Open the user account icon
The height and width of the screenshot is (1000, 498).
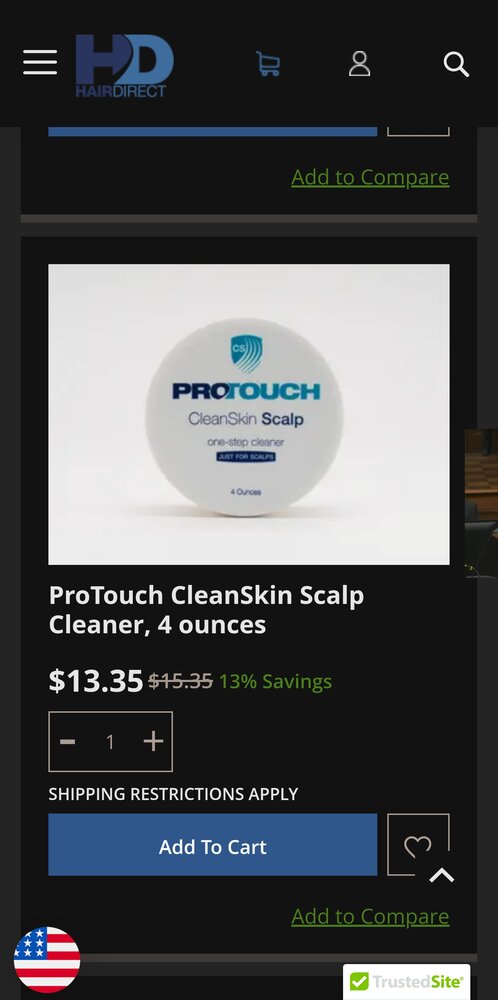[360, 64]
